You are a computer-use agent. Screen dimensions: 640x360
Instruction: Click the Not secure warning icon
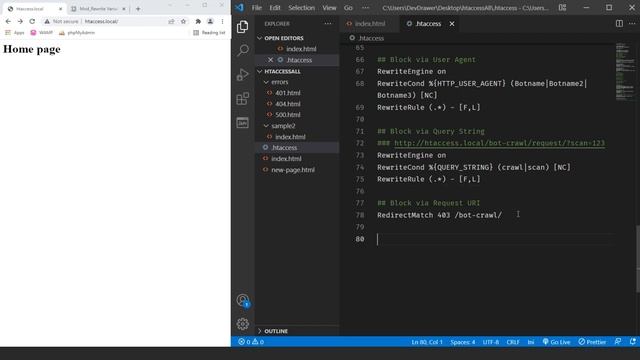point(47,21)
